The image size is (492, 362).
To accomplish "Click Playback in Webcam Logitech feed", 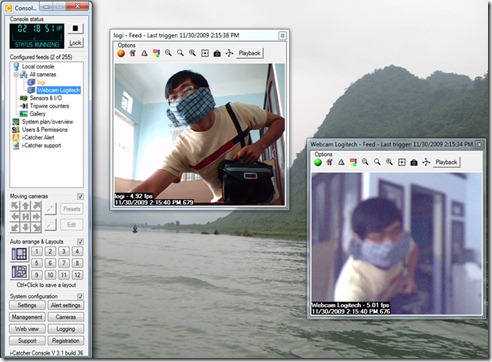I will [446, 162].
